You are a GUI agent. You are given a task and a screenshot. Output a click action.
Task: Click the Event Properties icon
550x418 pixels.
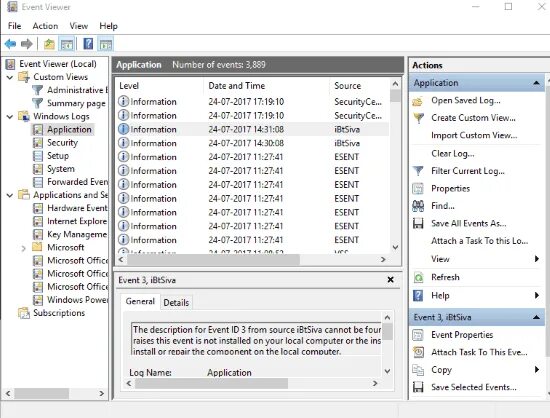coord(418,335)
